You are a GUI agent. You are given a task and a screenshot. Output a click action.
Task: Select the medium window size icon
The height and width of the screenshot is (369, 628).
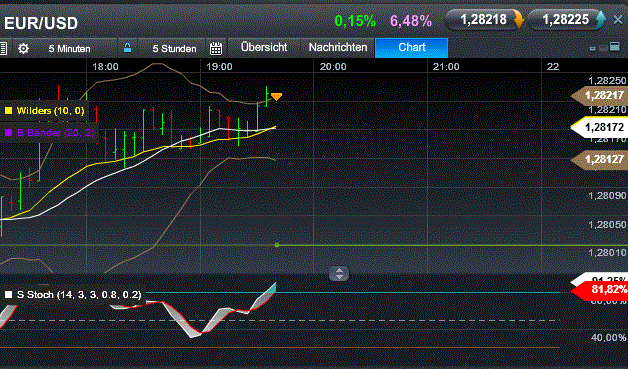click(x=604, y=48)
